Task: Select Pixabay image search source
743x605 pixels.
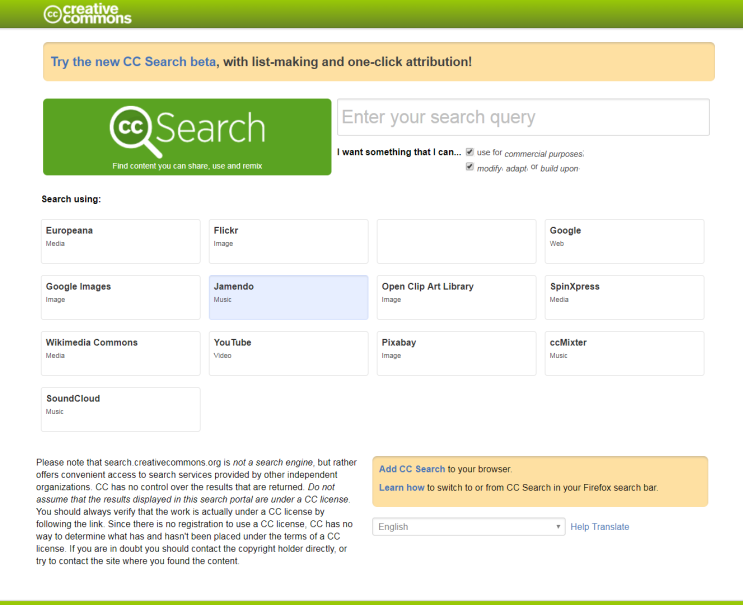Action: coord(456,353)
